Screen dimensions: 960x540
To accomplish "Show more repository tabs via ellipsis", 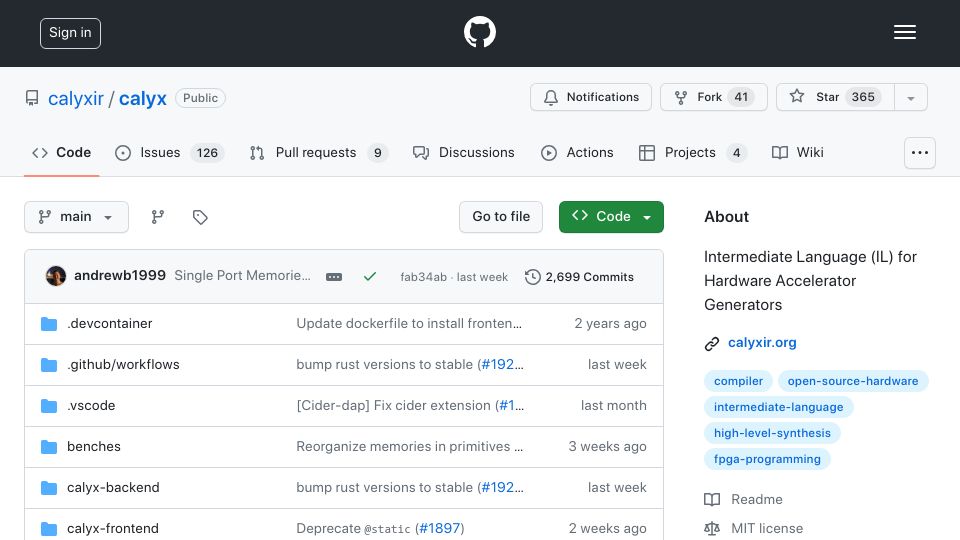I will tap(920, 153).
